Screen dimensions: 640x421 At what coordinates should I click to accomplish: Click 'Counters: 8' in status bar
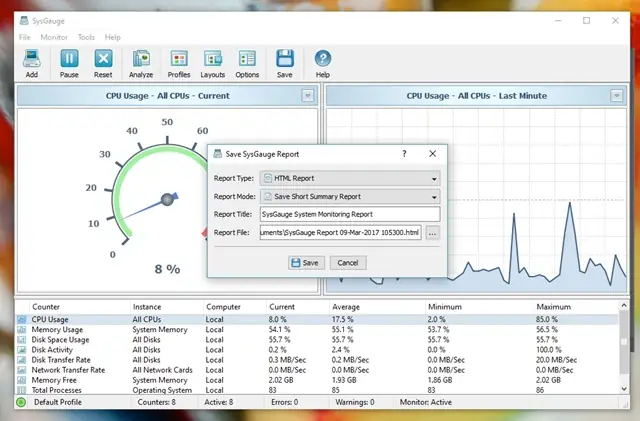pyautogui.click(x=156, y=402)
